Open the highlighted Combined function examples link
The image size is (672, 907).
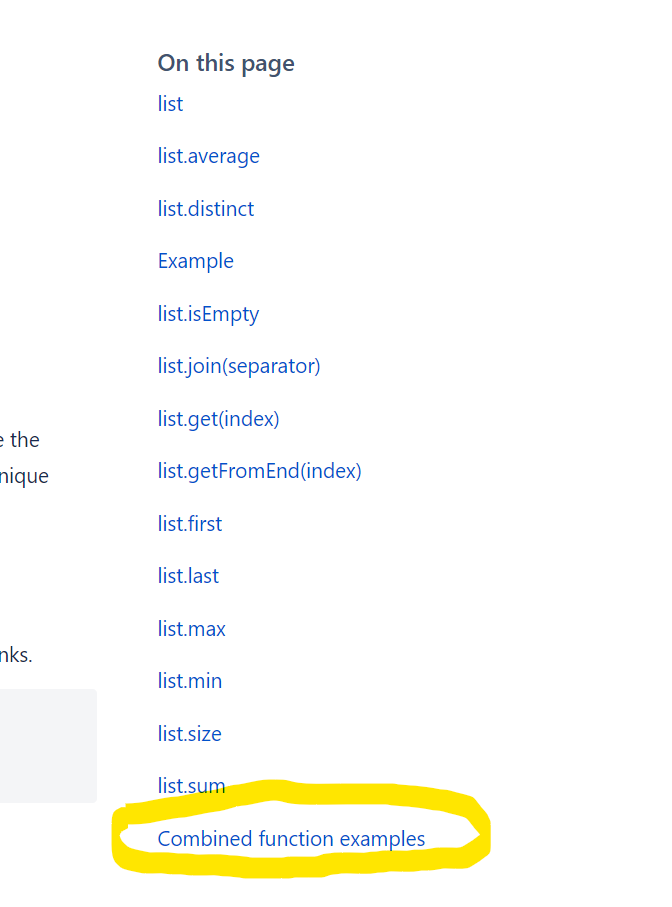(x=291, y=839)
